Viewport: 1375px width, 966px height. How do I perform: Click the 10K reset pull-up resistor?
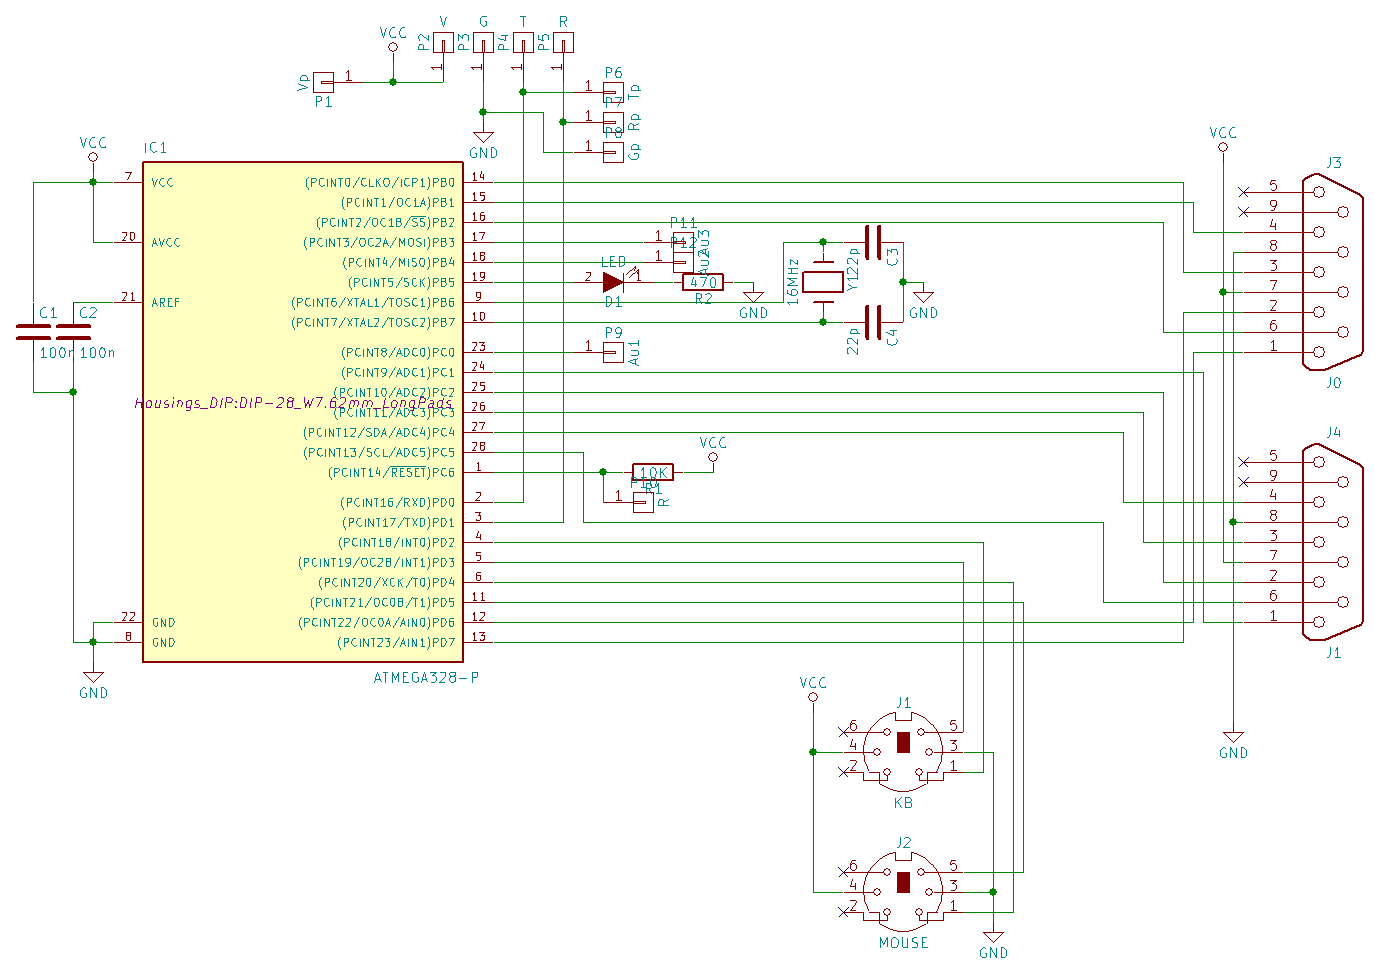coord(652,471)
